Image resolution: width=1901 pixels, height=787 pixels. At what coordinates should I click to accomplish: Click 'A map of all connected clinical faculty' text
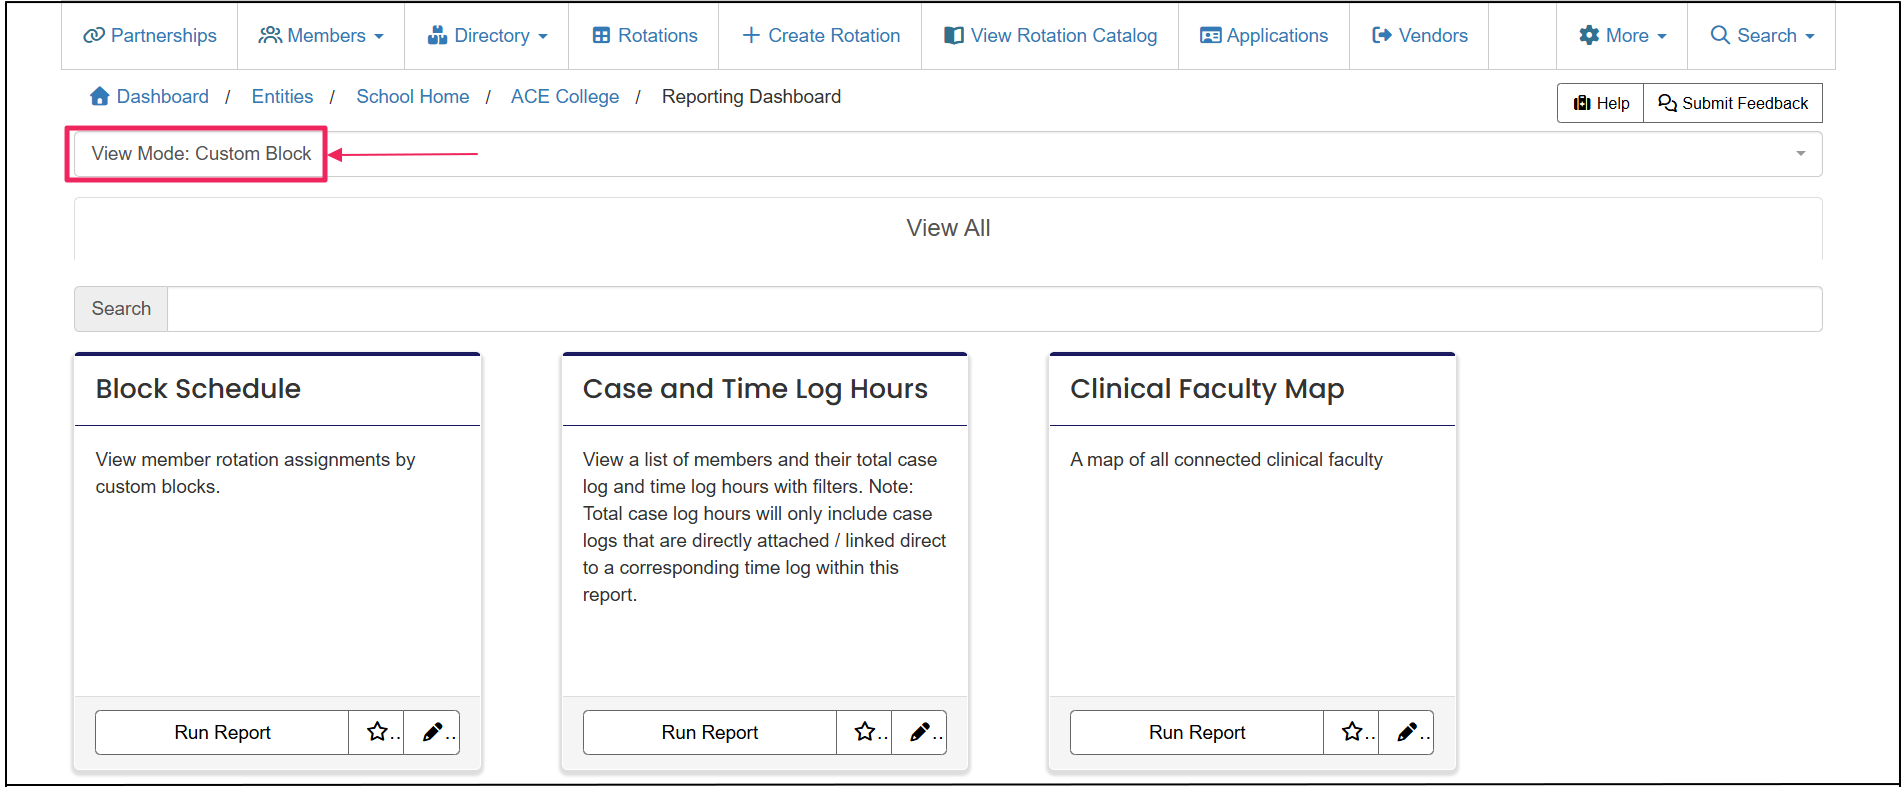[1226, 459]
